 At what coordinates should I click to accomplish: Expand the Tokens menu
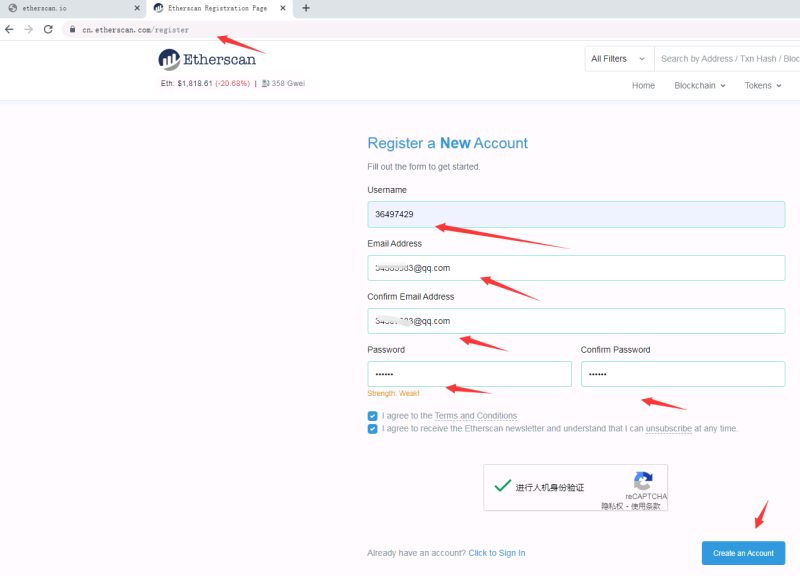click(x=763, y=86)
